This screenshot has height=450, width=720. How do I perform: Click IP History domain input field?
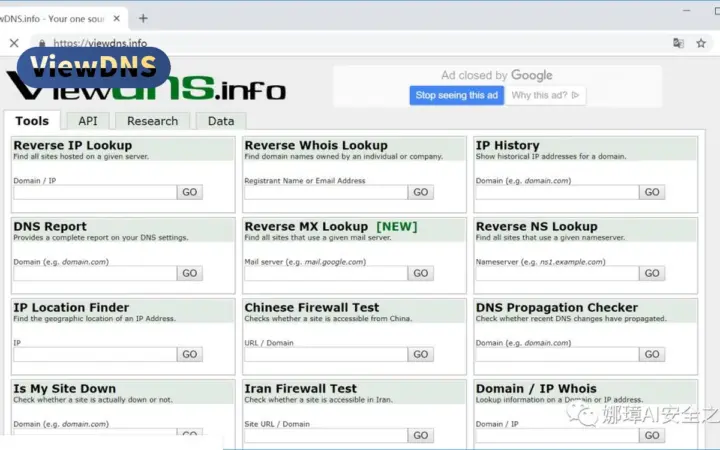tap(557, 192)
